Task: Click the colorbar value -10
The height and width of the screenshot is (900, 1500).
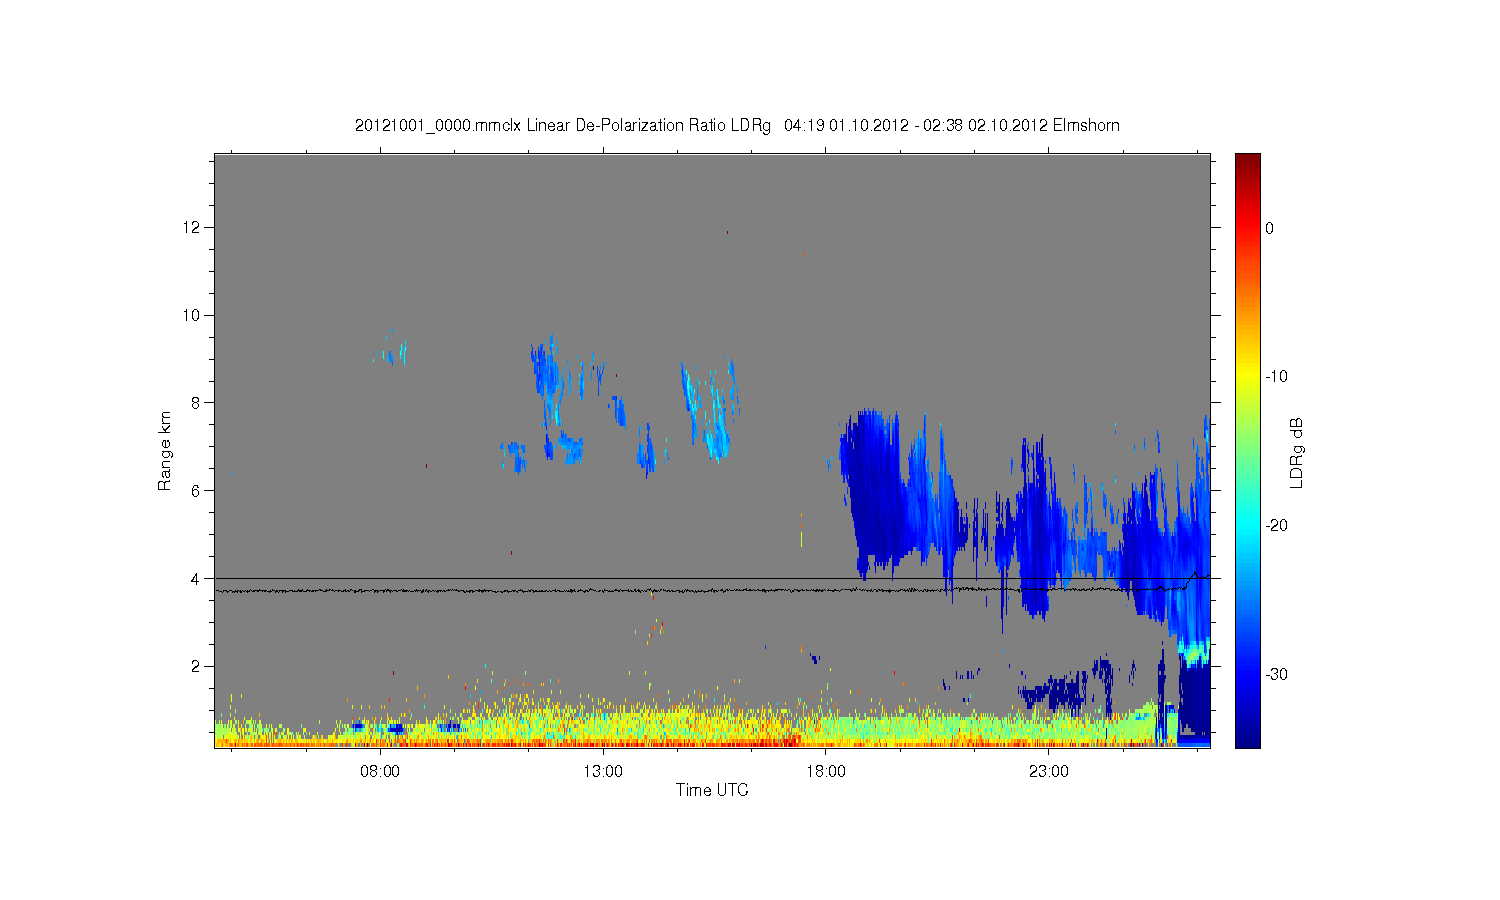Action: click(x=1276, y=377)
